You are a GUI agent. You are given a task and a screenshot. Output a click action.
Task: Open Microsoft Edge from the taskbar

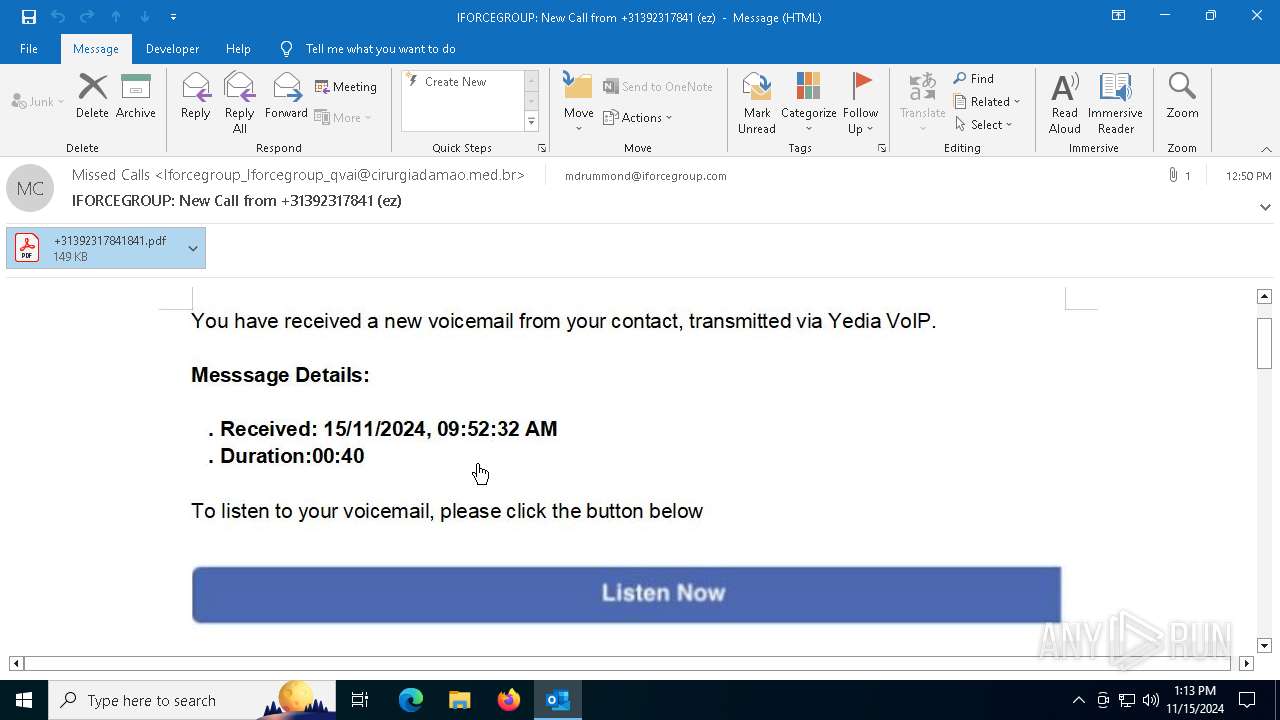coord(411,700)
